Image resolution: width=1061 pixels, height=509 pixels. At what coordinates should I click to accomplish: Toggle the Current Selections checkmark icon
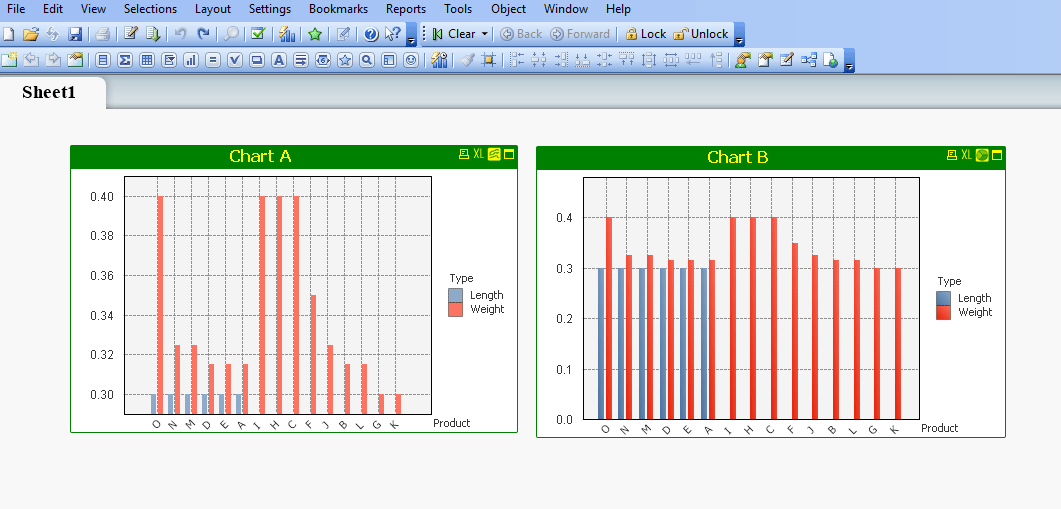point(257,34)
